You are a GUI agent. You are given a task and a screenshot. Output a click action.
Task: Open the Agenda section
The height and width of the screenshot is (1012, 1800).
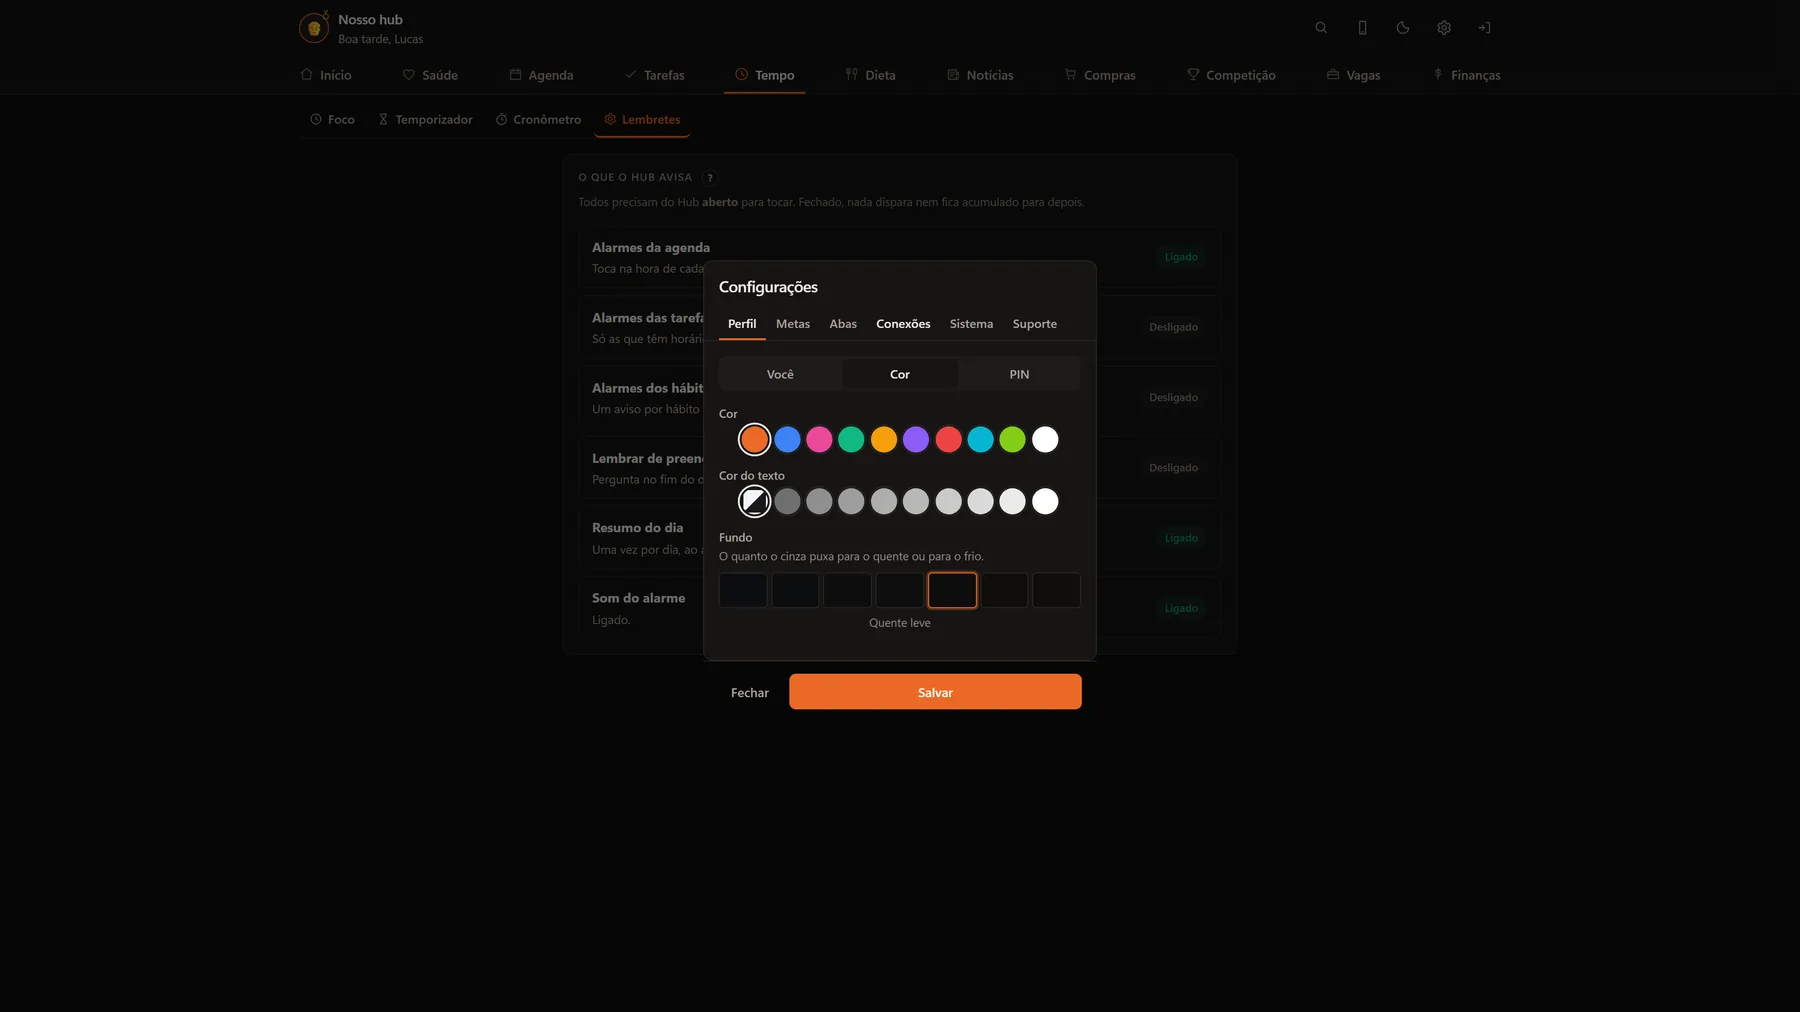tap(541, 75)
